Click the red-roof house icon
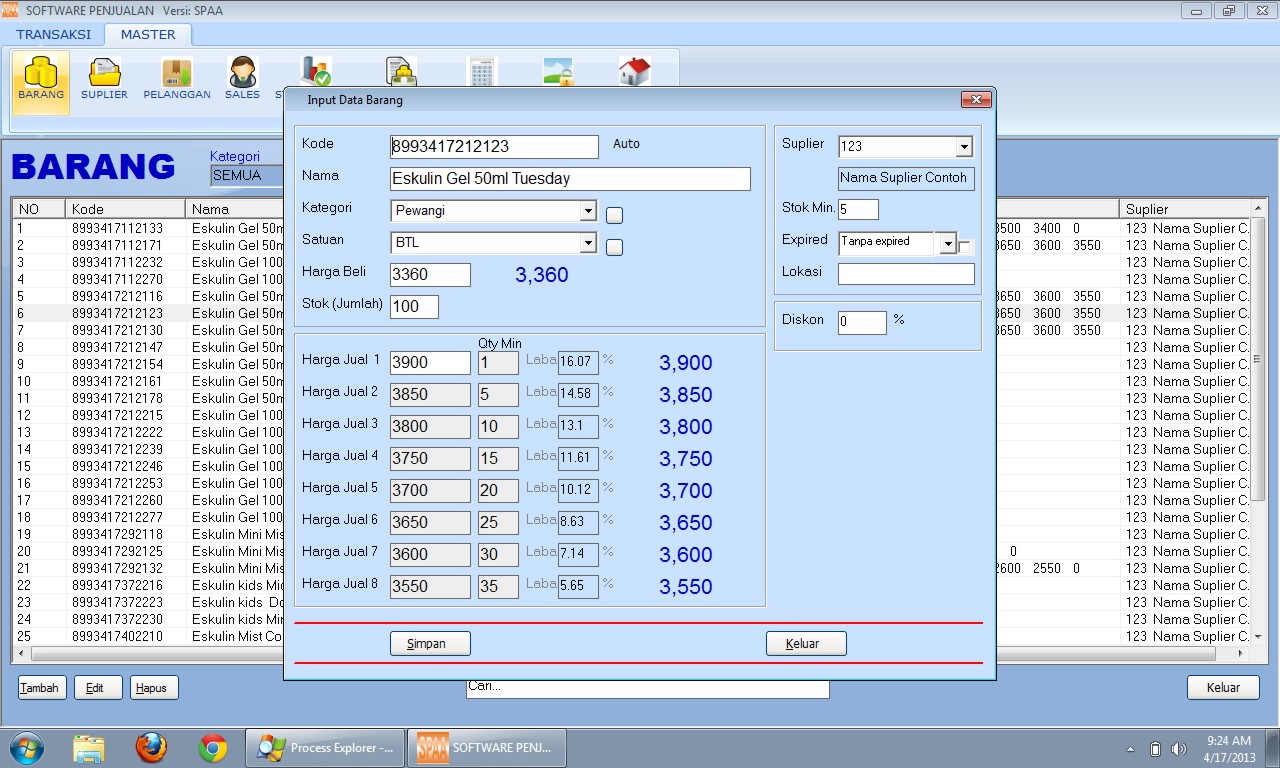This screenshot has width=1280, height=768. click(x=634, y=72)
